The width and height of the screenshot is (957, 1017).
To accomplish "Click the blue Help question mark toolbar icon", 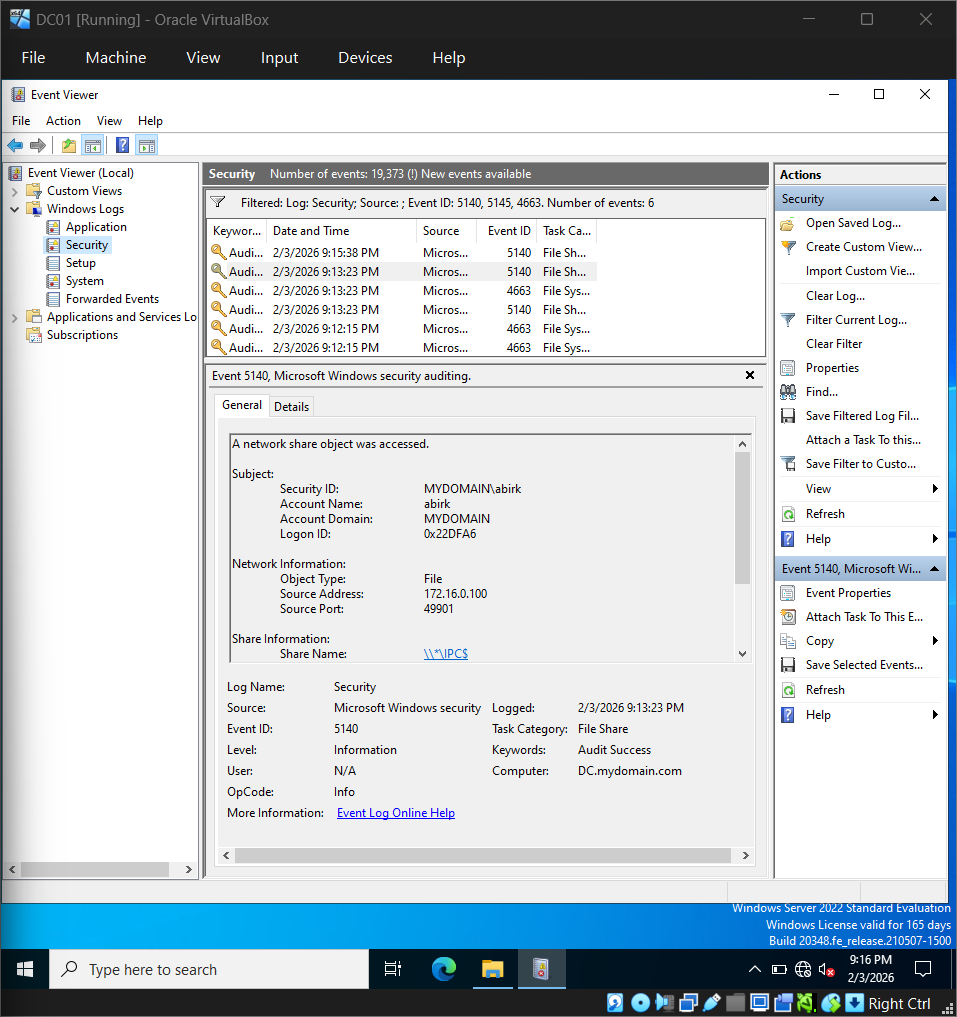I will (123, 145).
